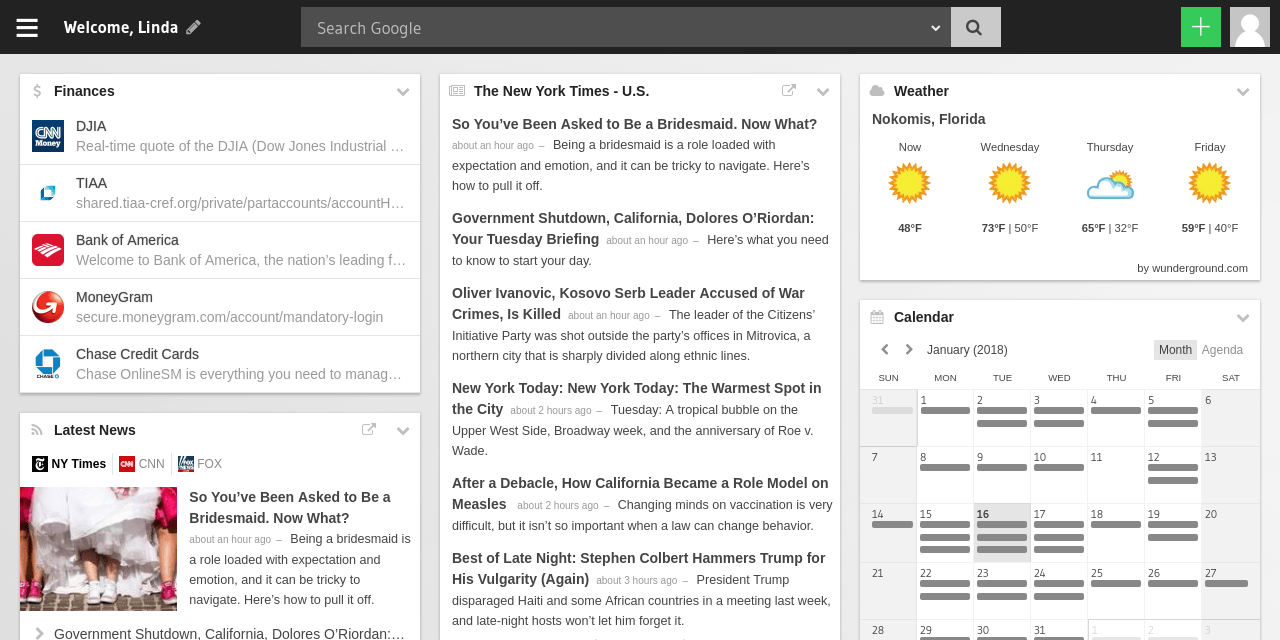Open the New York Today article headline
1280x640 pixels.
(636, 398)
